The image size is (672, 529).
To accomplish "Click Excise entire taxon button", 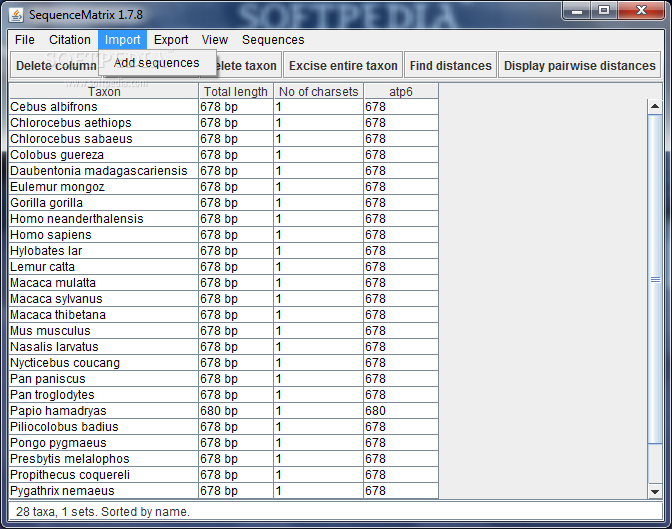I will [x=343, y=66].
